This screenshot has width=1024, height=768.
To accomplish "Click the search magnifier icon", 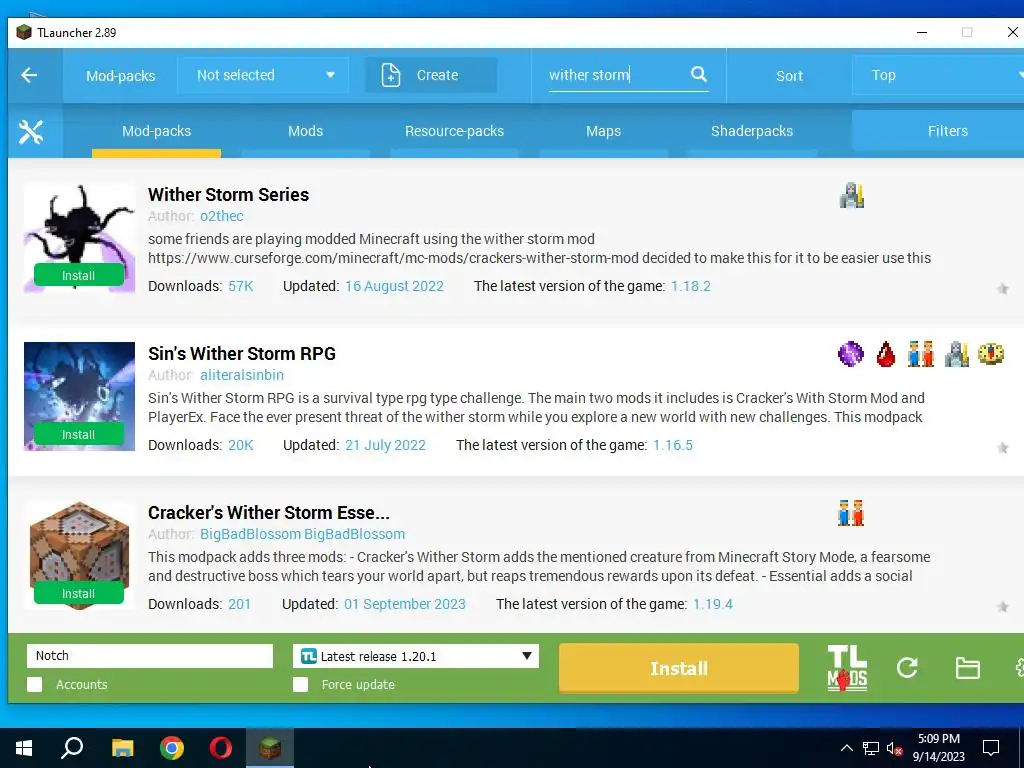I will pos(699,74).
